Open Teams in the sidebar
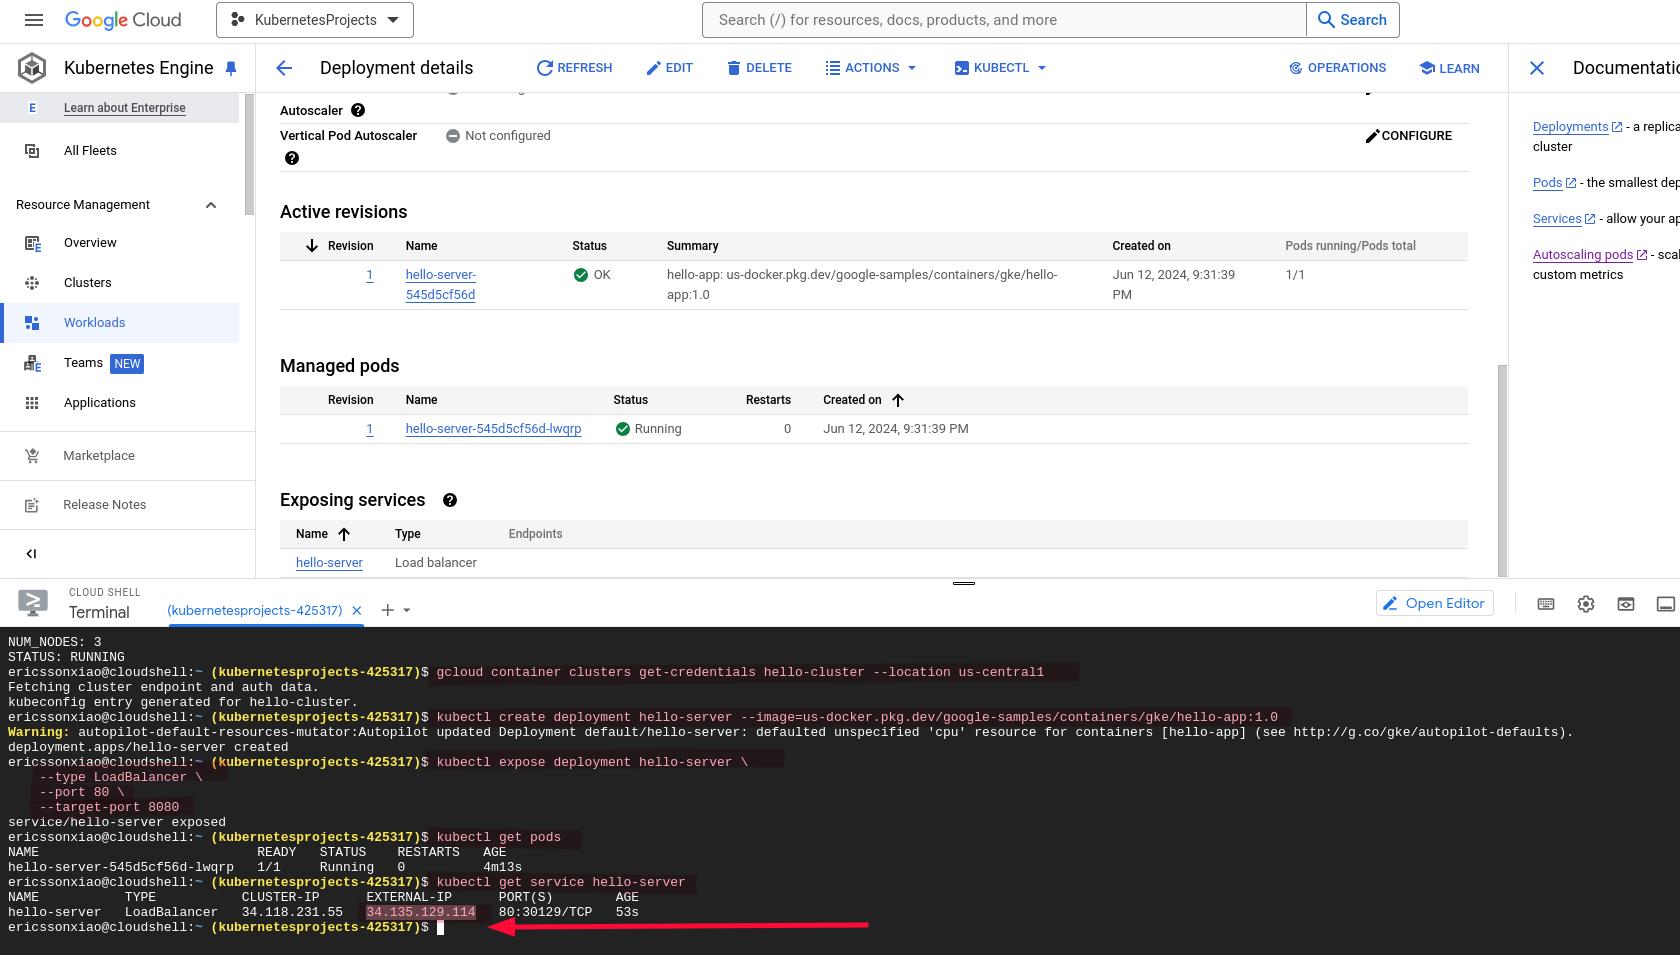Image resolution: width=1680 pixels, height=955 pixels. click(83, 363)
